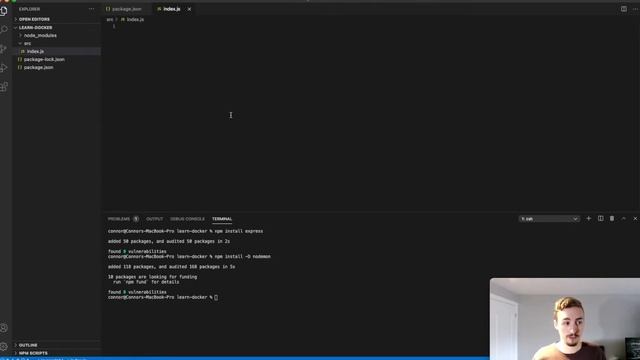
Task: Create a new terminal with plus icon
Action: (589, 219)
